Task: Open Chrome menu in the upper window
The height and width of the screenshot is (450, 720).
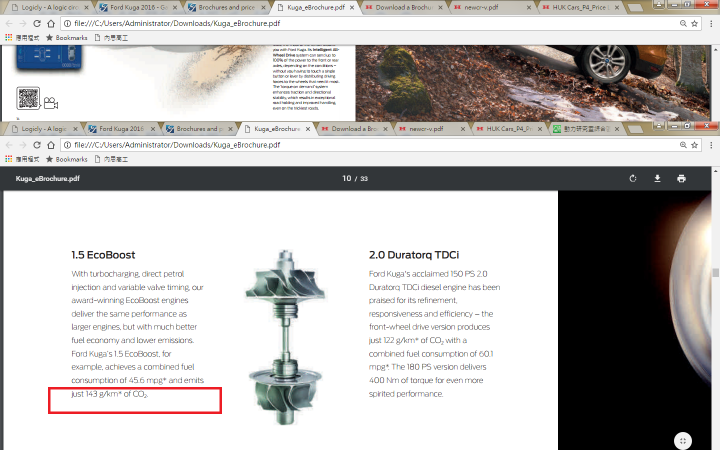Action: (711, 23)
